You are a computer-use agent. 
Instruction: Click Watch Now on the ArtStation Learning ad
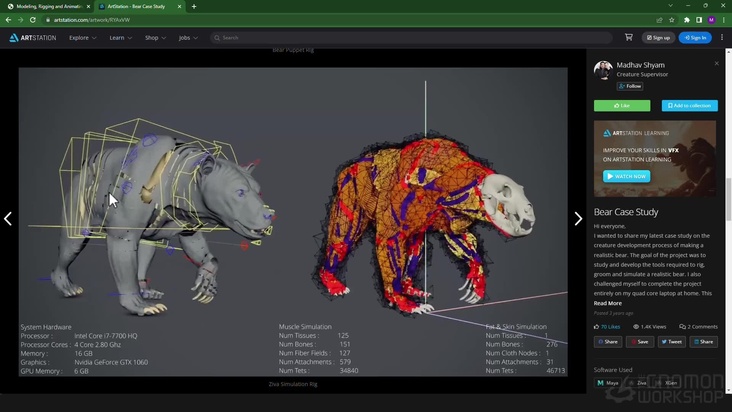click(x=626, y=176)
